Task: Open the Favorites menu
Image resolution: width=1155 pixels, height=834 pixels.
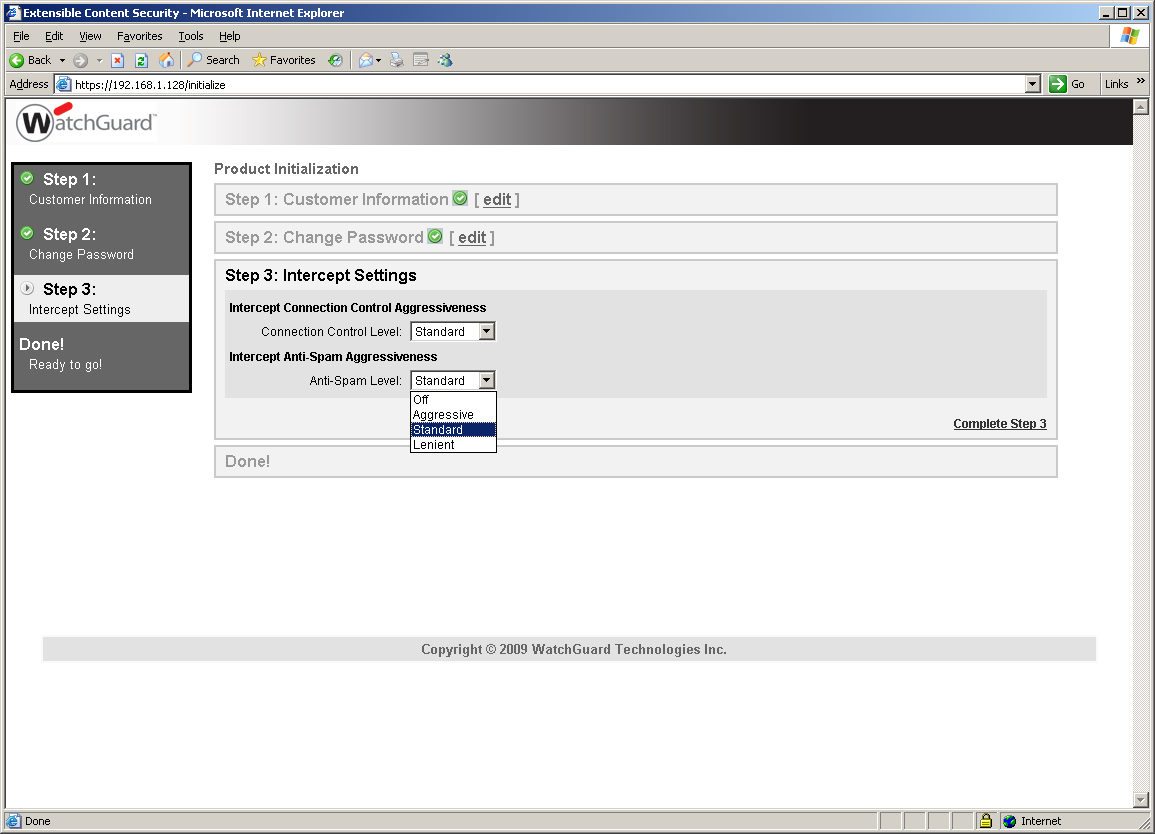Action: [x=139, y=36]
